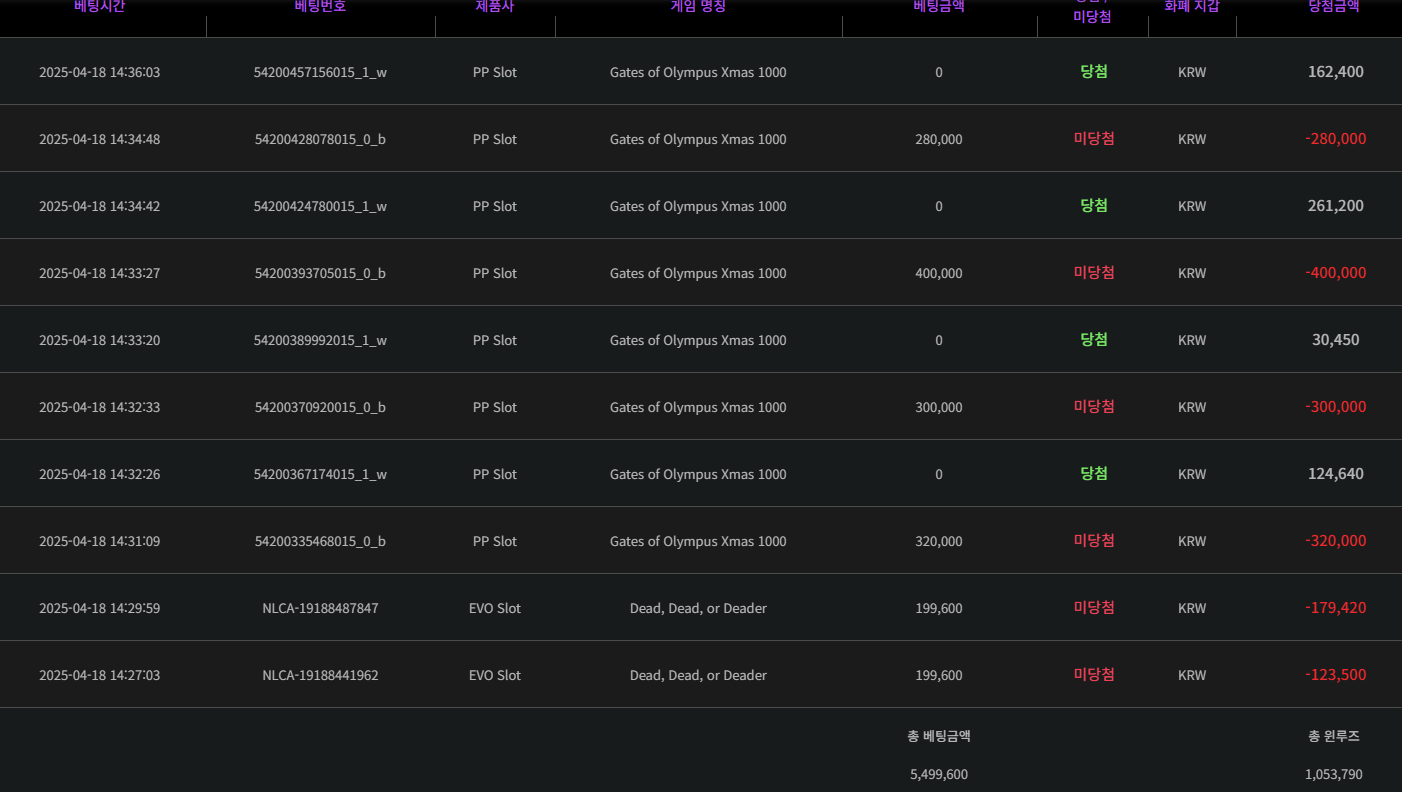Click the winning amount 30,450
This screenshot has width=1402, height=792.
[x=1335, y=340]
